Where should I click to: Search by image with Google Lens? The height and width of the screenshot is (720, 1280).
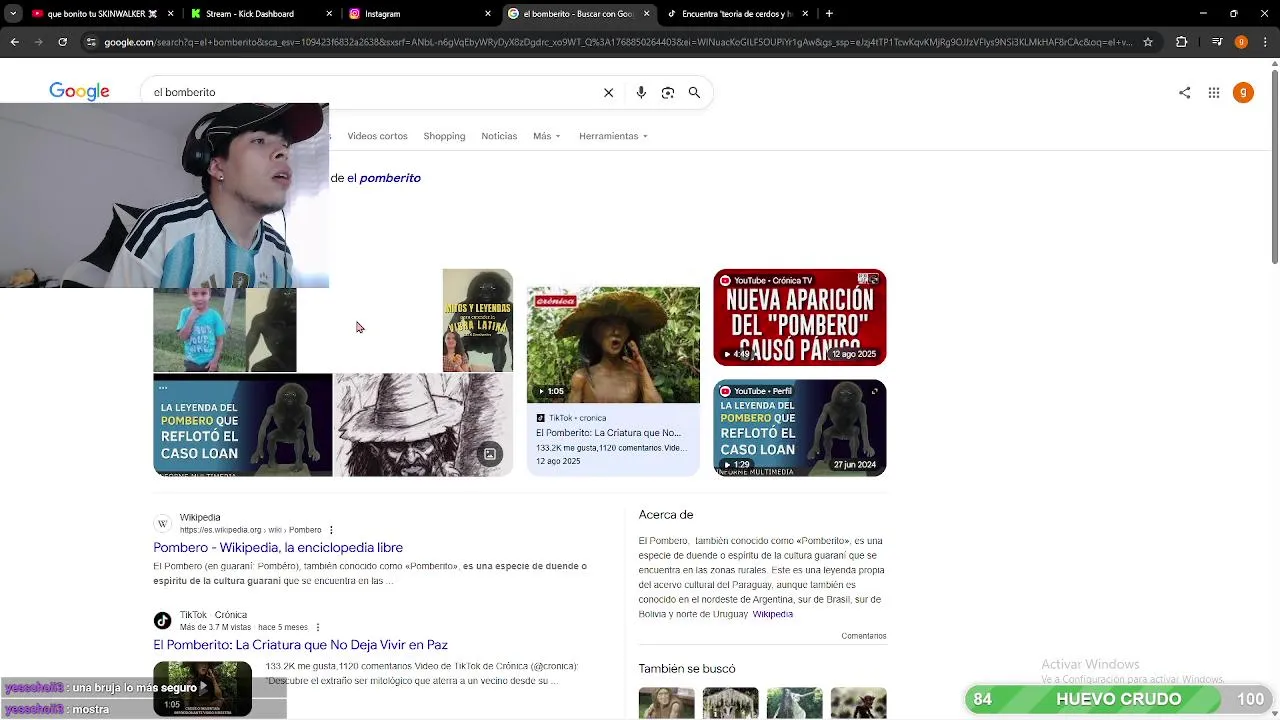click(x=668, y=92)
